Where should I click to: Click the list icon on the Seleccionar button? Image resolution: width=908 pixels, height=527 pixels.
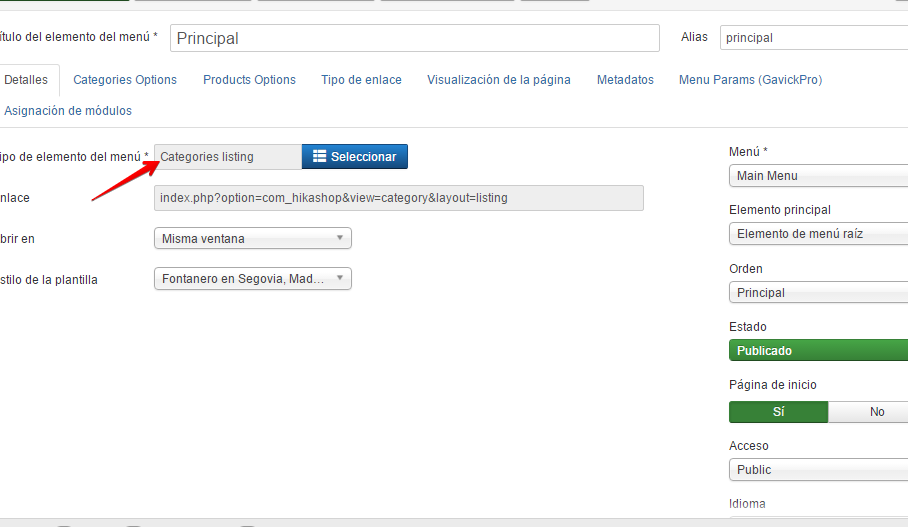[x=319, y=156]
